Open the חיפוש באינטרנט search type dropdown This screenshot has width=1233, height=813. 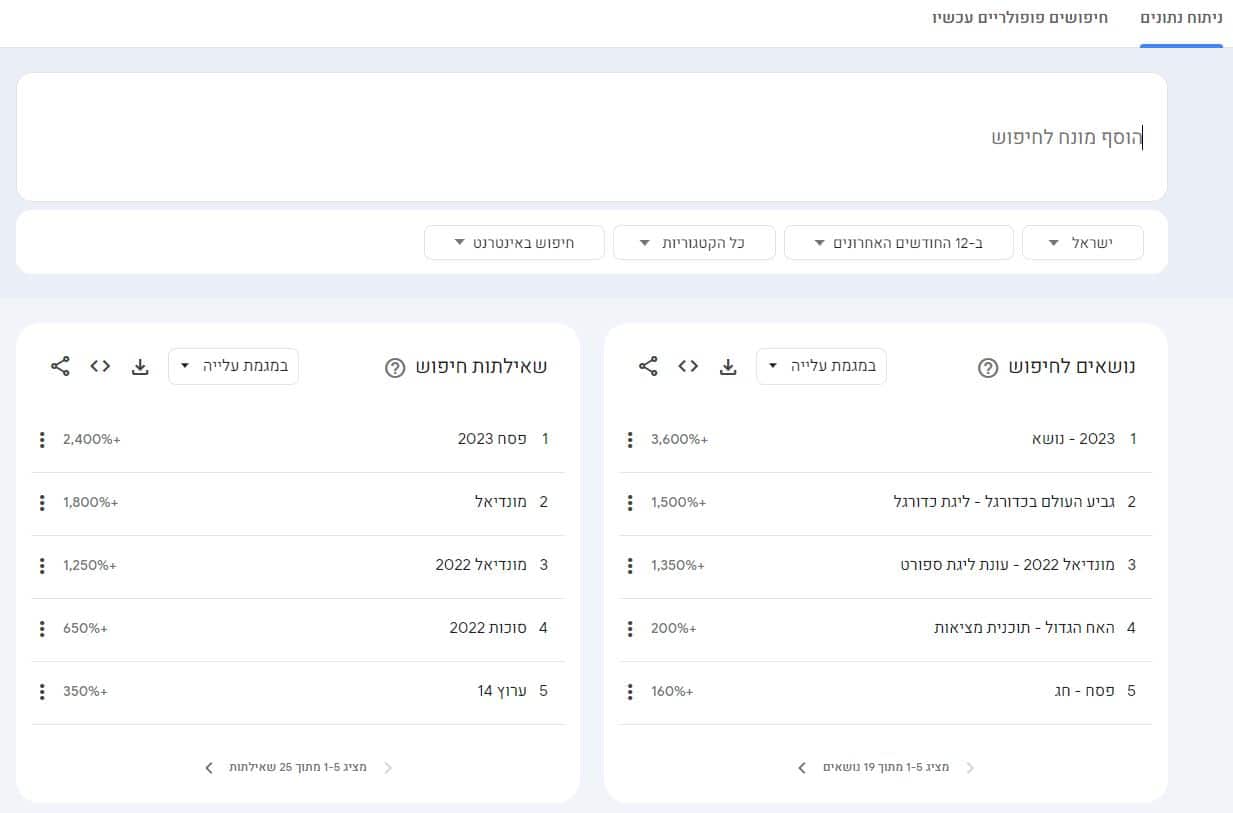(514, 243)
